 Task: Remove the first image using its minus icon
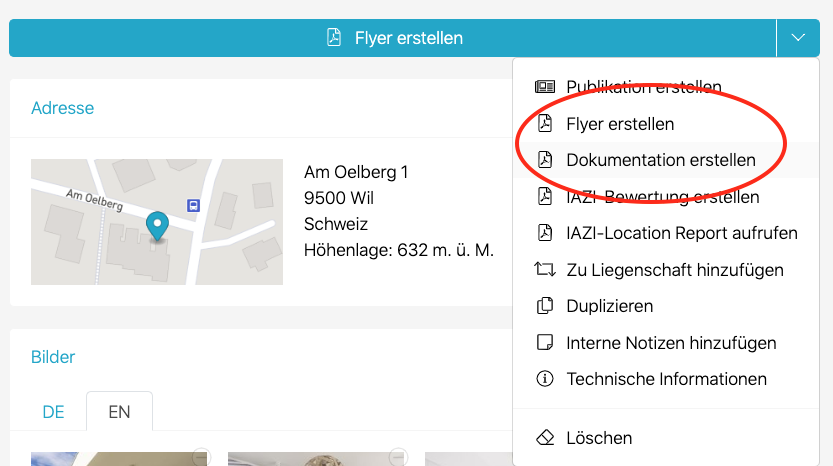tap(201, 456)
